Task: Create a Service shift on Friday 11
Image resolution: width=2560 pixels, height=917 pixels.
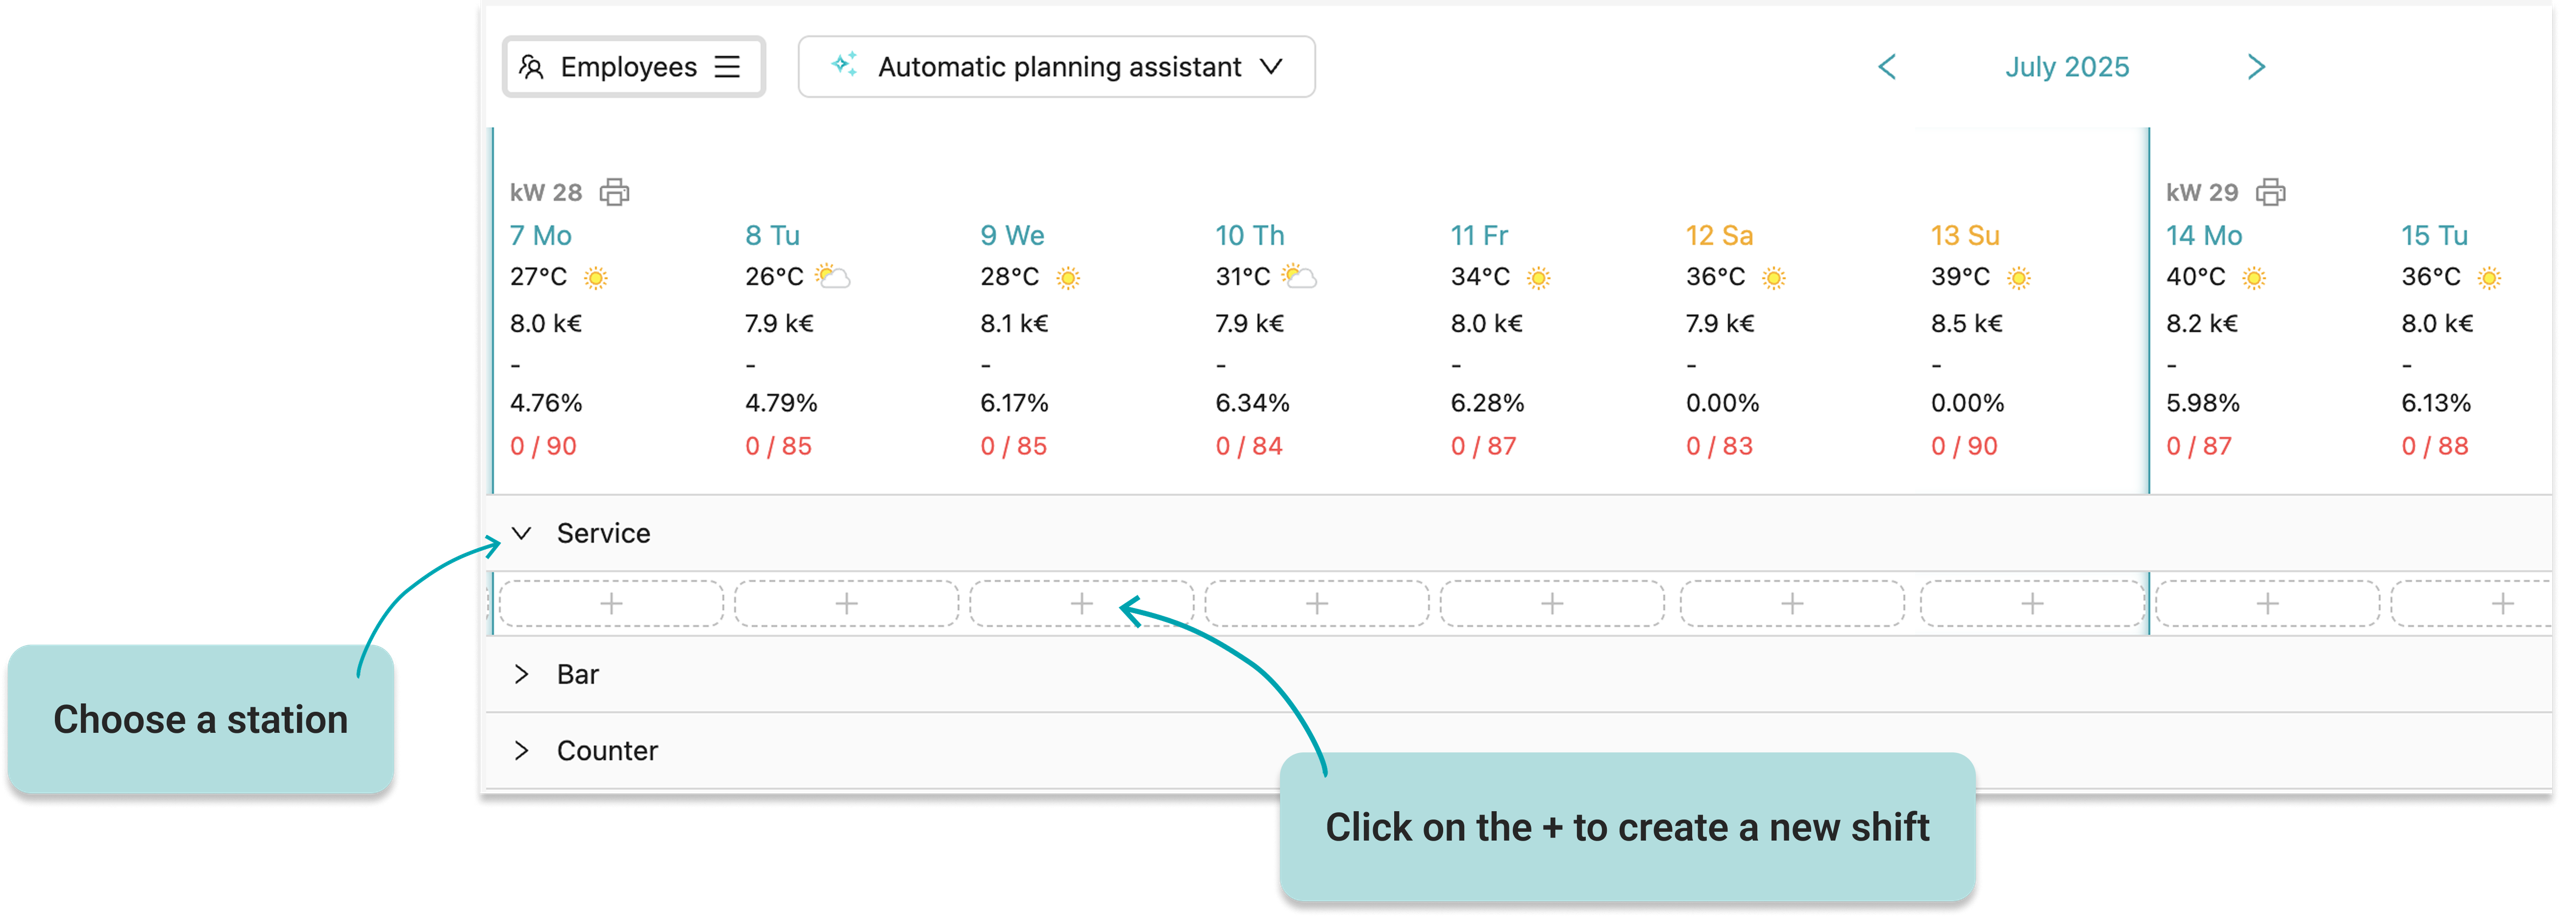Action: click(x=1552, y=604)
